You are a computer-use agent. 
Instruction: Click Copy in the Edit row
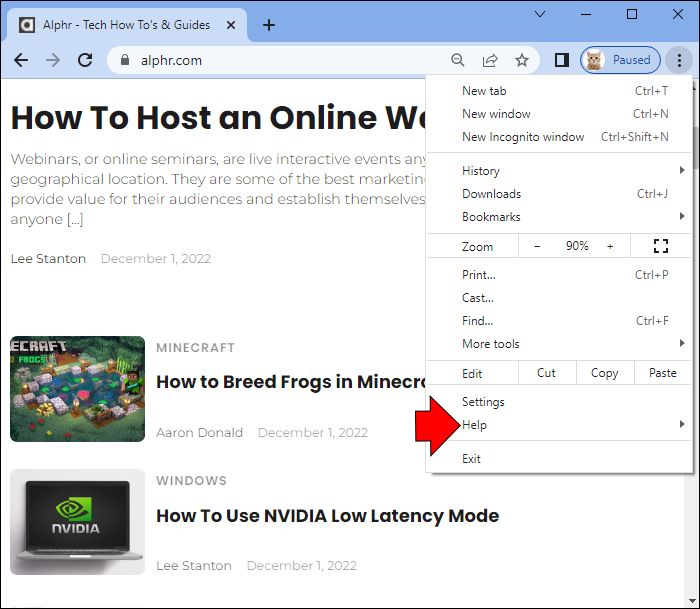click(605, 373)
